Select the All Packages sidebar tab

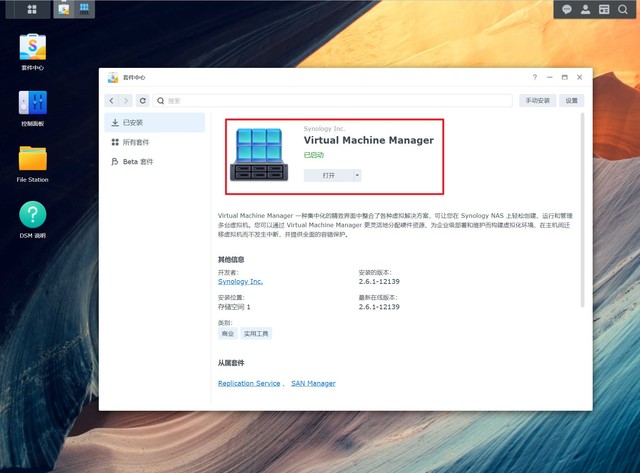click(x=155, y=142)
